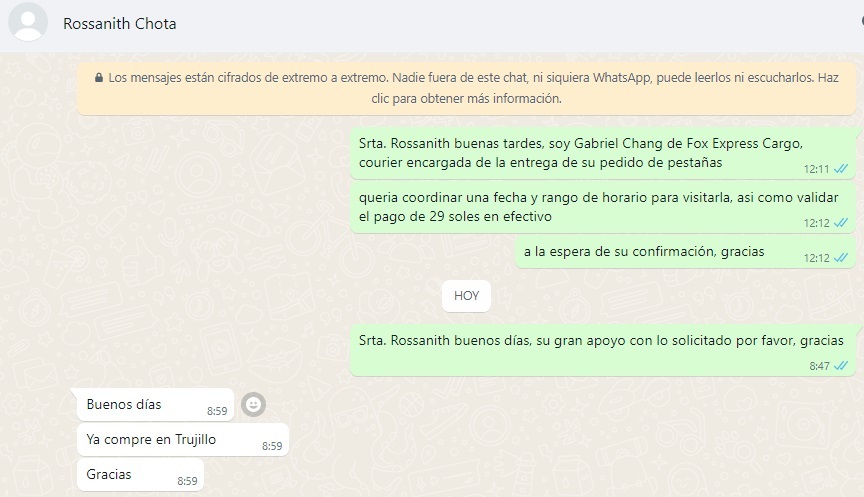864x497 pixels.
Task: Click the blue read ticks on the 12:11 message
Action: click(x=841, y=169)
